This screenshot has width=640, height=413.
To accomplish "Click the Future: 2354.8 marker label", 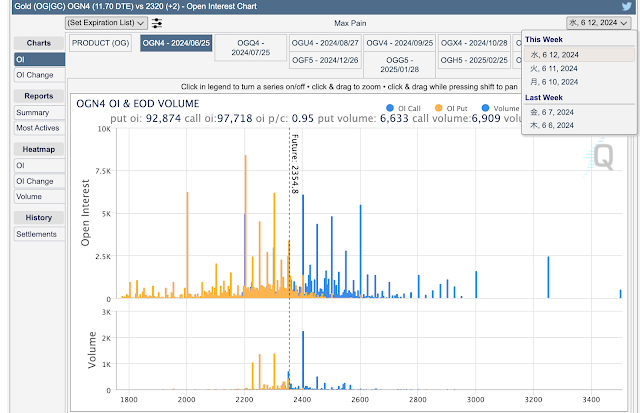I will (295, 164).
